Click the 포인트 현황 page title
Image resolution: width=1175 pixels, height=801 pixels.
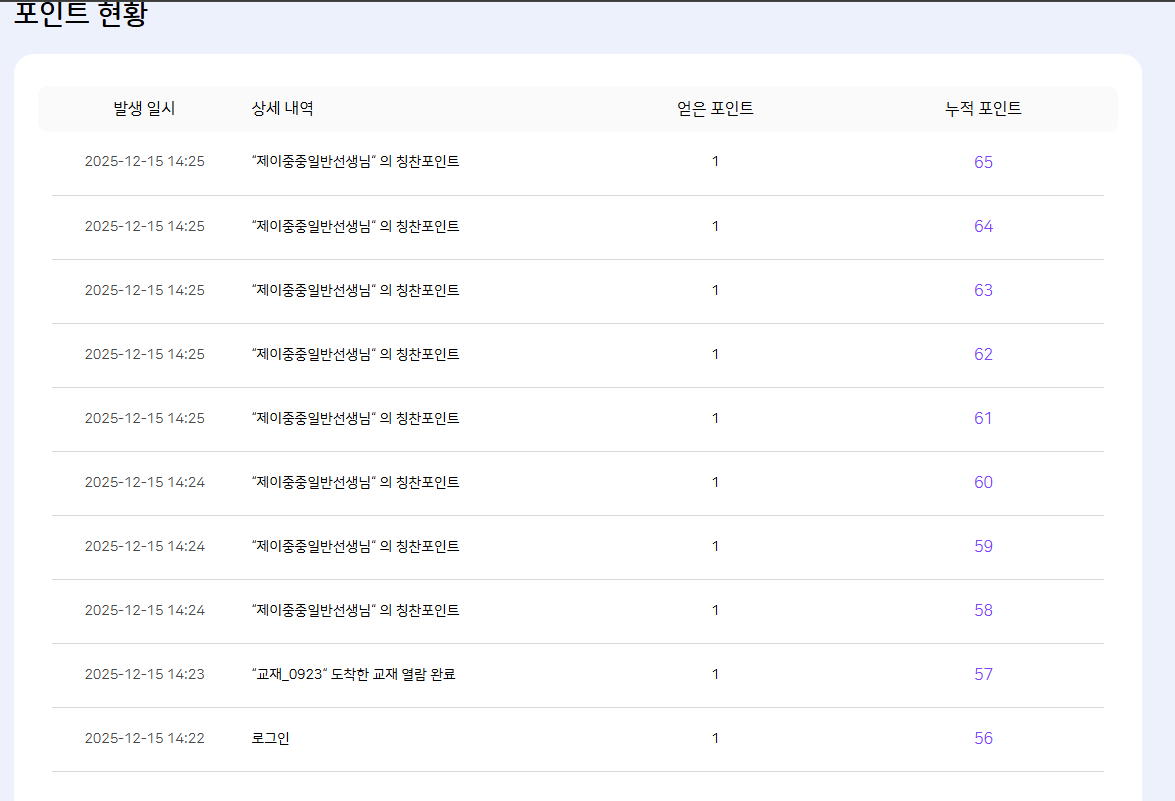tap(81, 13)
